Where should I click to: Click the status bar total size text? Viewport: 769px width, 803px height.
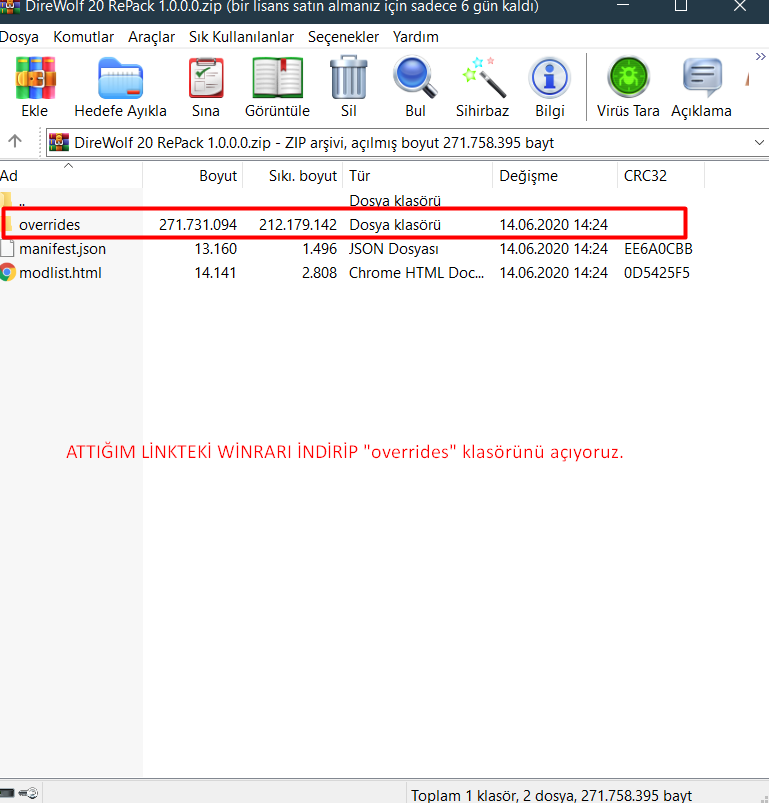tap(551, 795)
